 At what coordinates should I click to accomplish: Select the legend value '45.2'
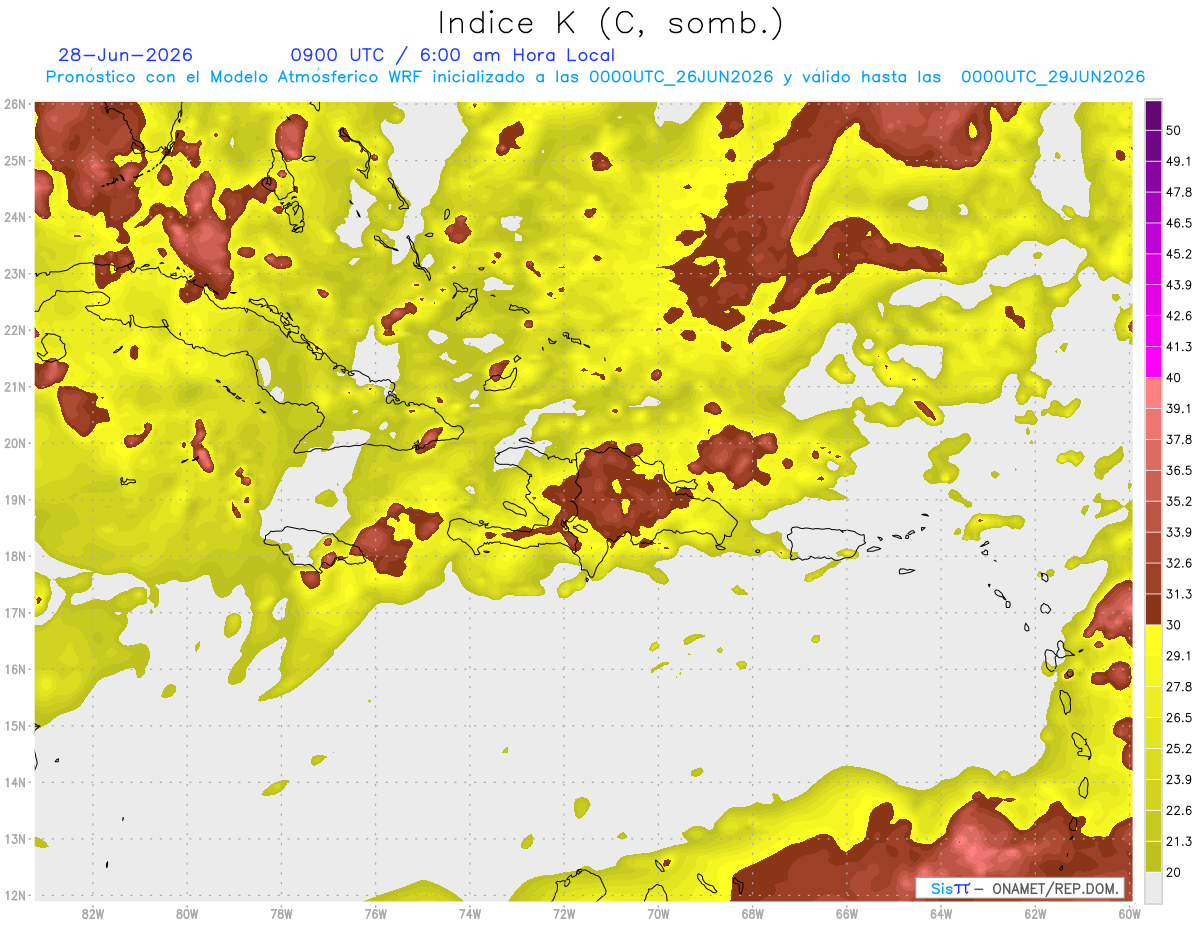(1179, 254)
